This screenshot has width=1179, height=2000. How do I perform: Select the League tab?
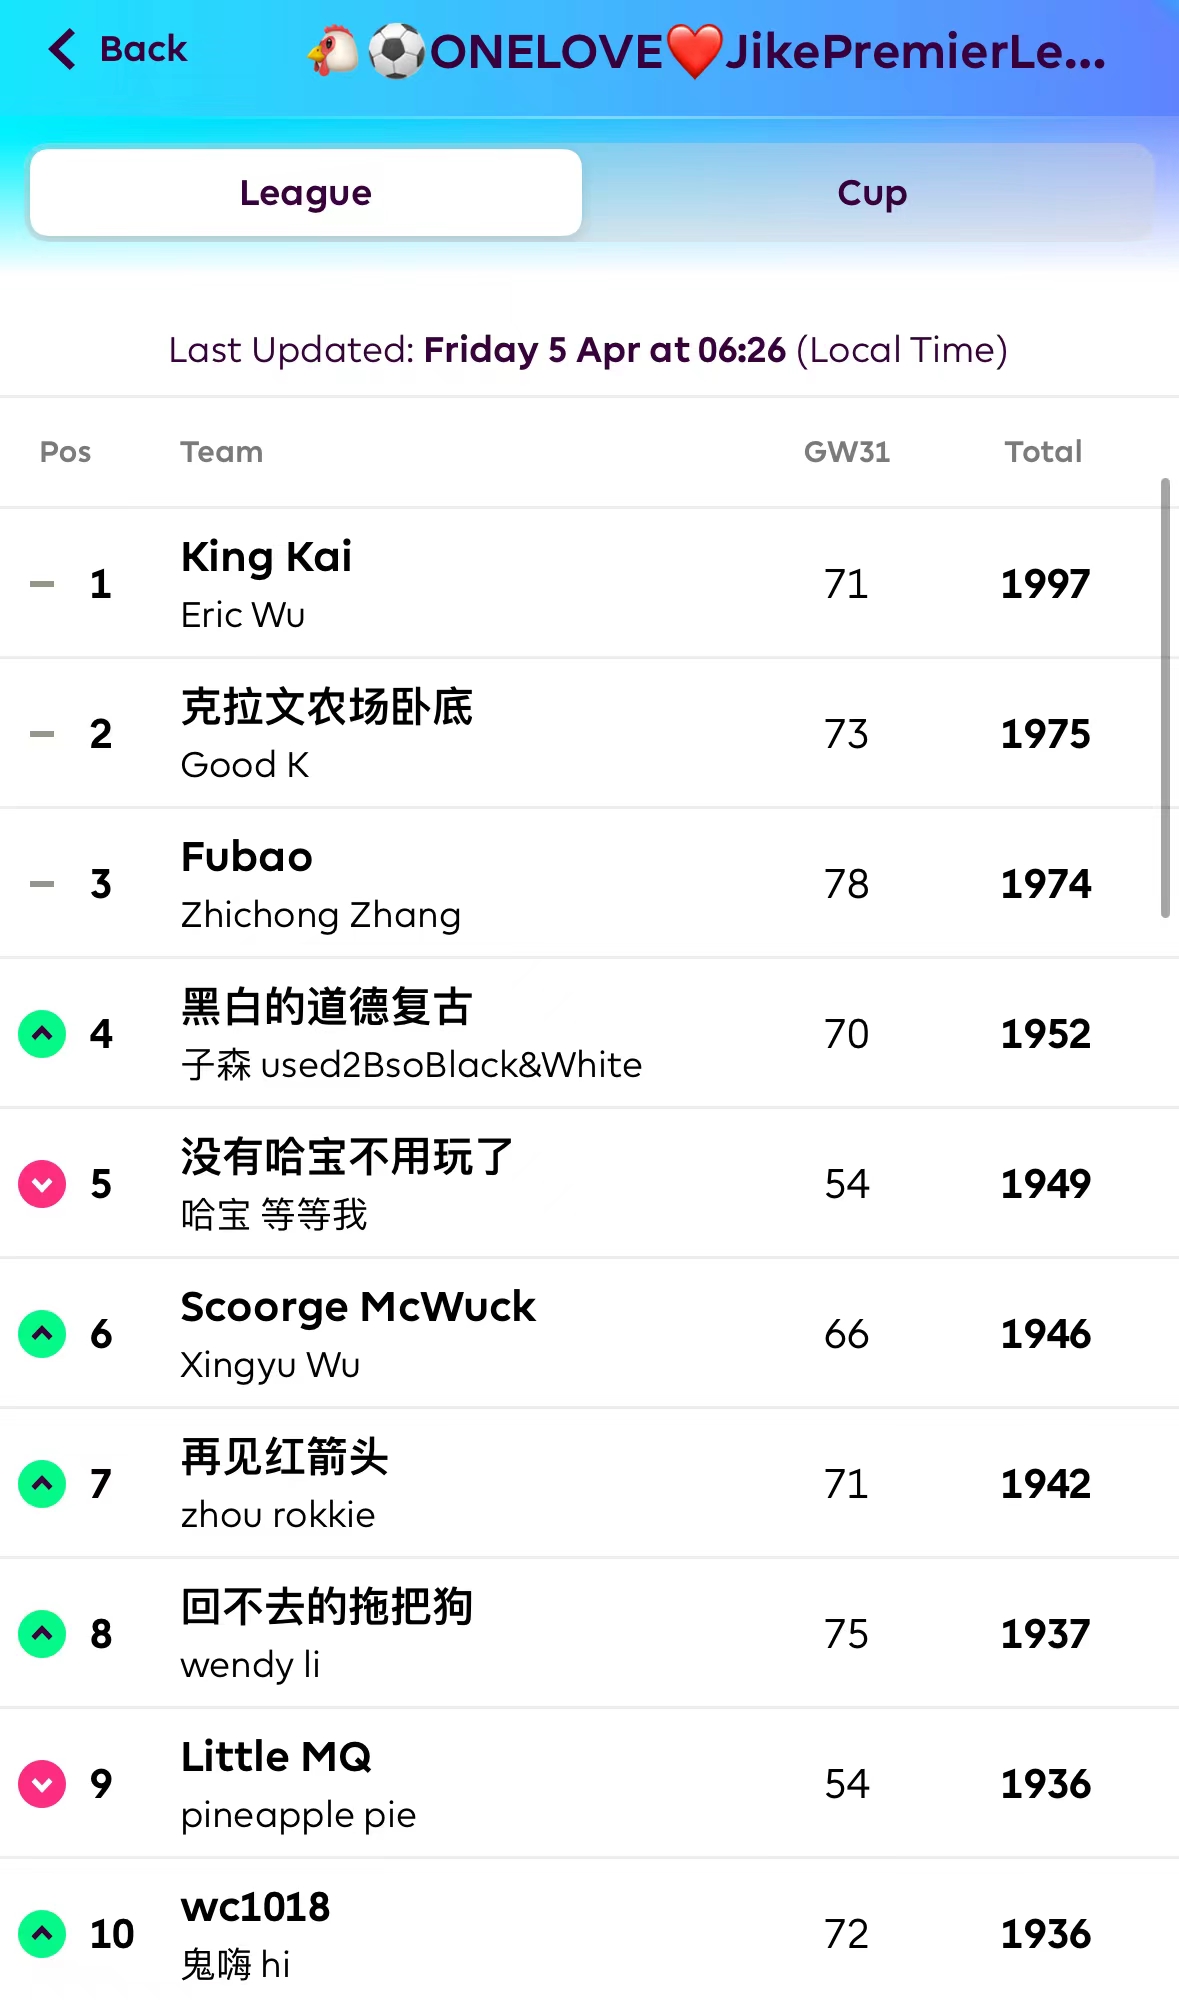[306, 193]
